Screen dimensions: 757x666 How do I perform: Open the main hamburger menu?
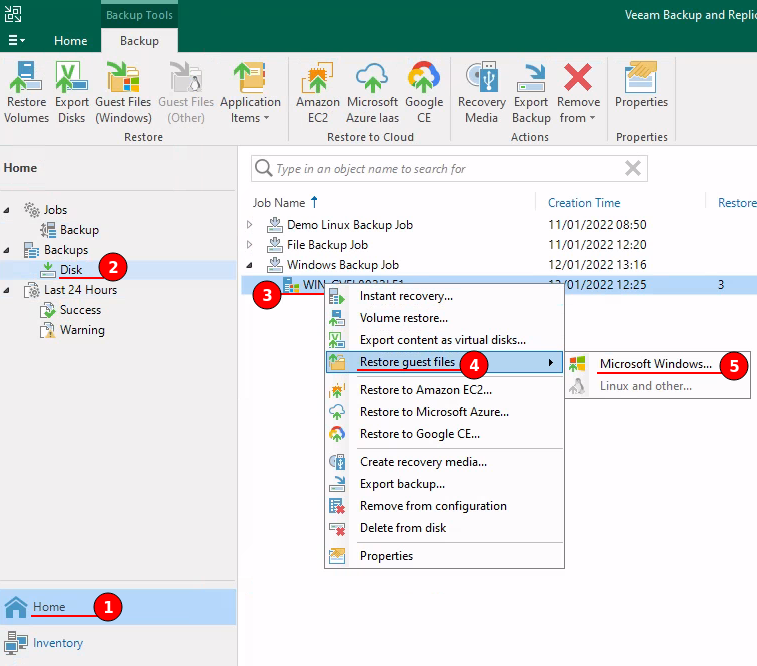(x=16, y=41)
